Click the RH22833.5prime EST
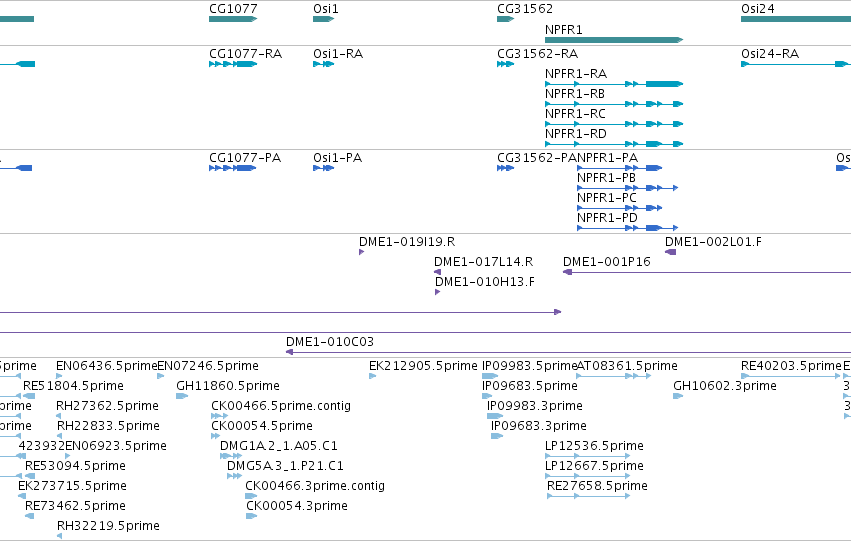The width and height of the screenshot is (851, 541). point(60,436)
